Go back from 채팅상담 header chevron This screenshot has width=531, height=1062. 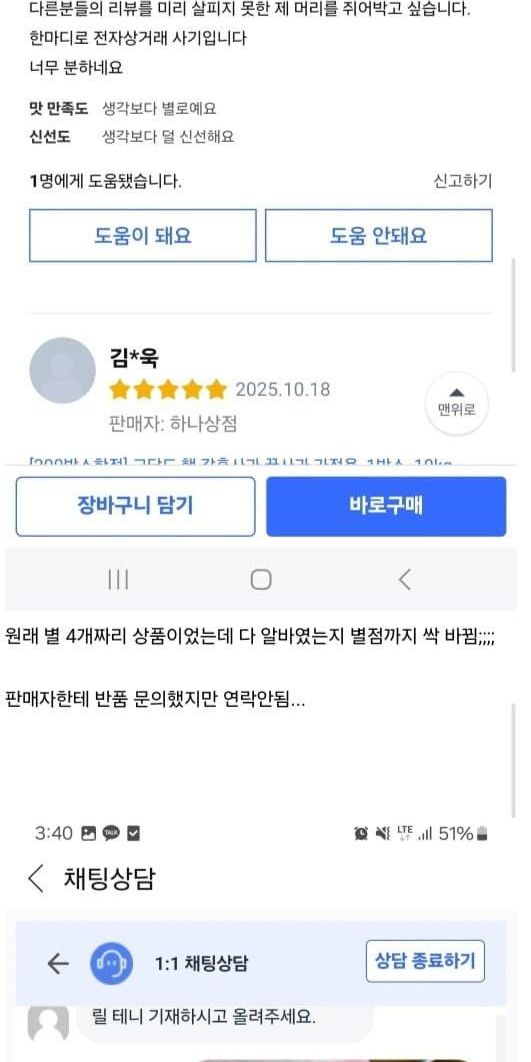point(36,878)
